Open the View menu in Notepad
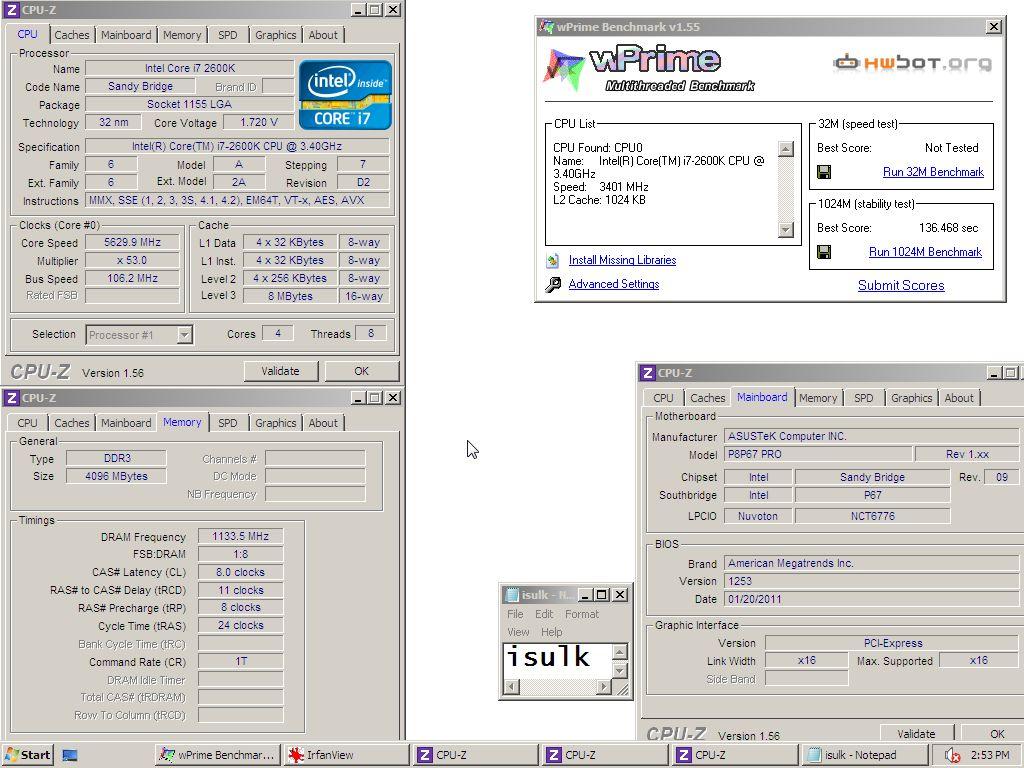1024x768 pixels. tap(518, 632)
